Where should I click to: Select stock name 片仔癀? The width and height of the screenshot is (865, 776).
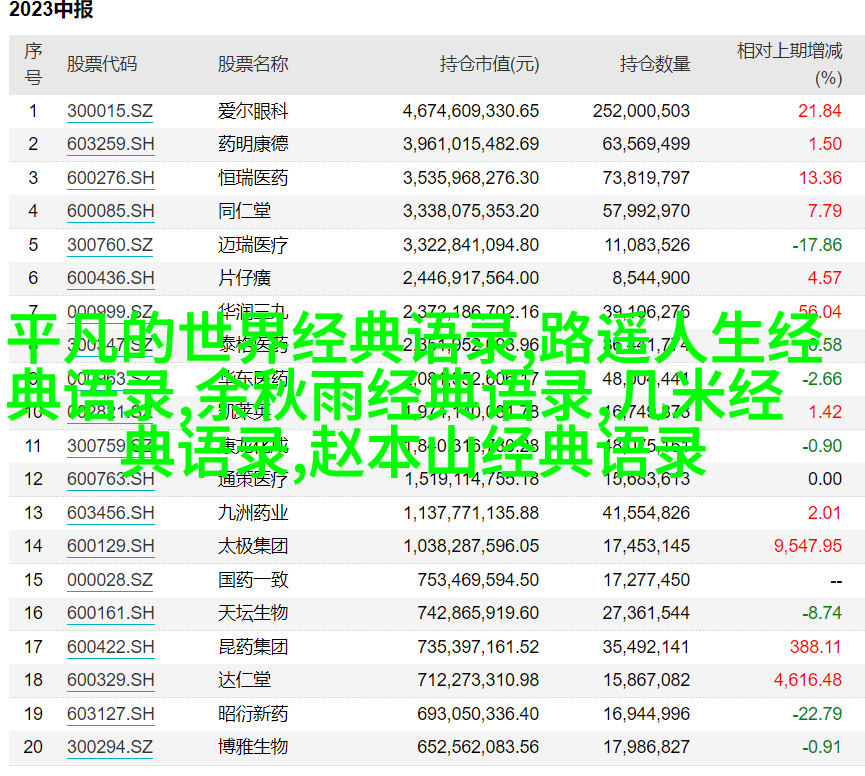[x=244, y=277]
